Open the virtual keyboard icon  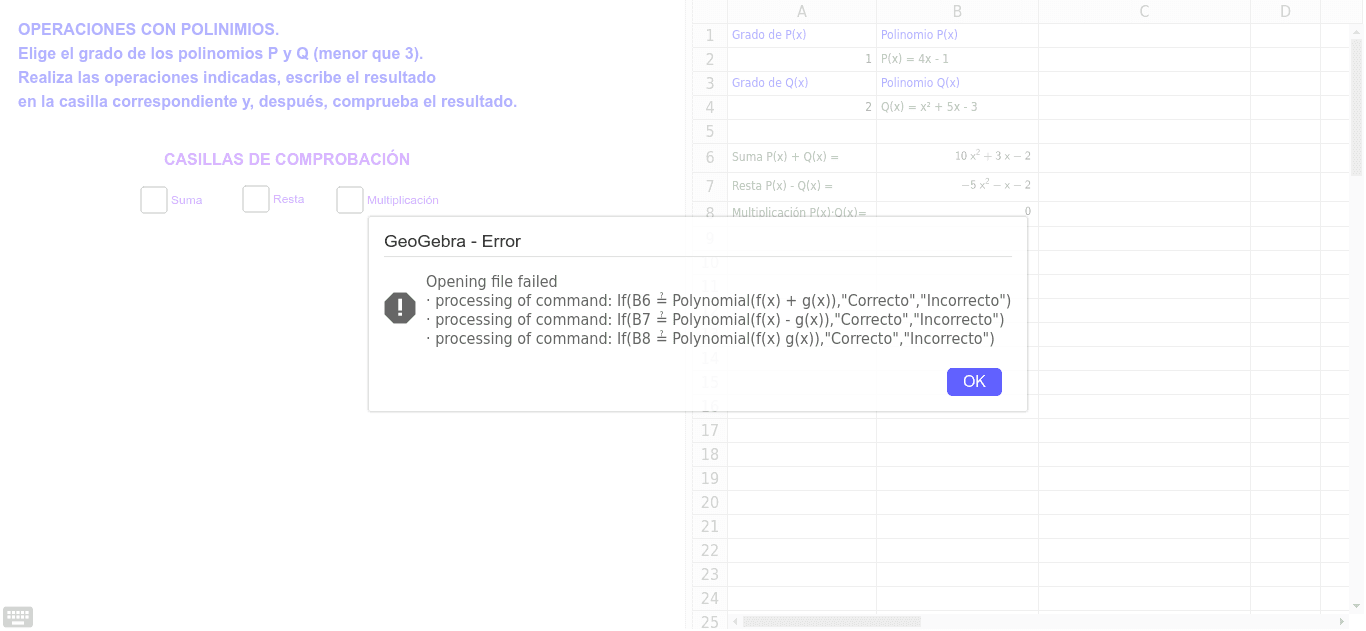click(x=18, y=617)
